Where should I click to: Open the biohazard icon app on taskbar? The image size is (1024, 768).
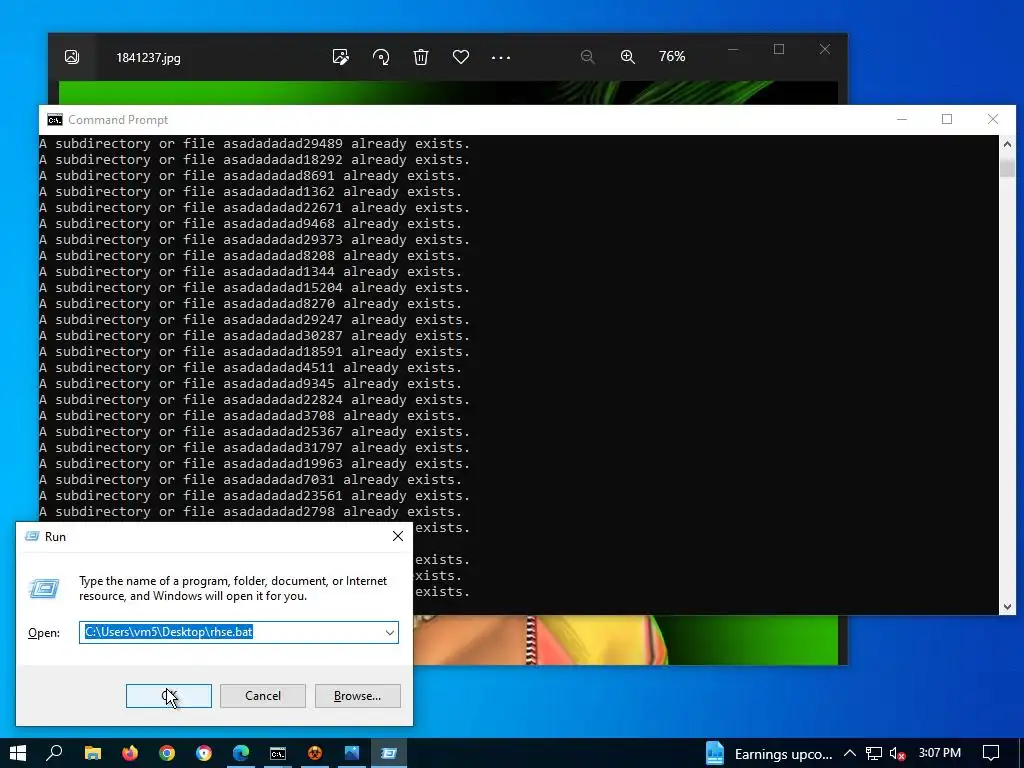coord(315,753)
